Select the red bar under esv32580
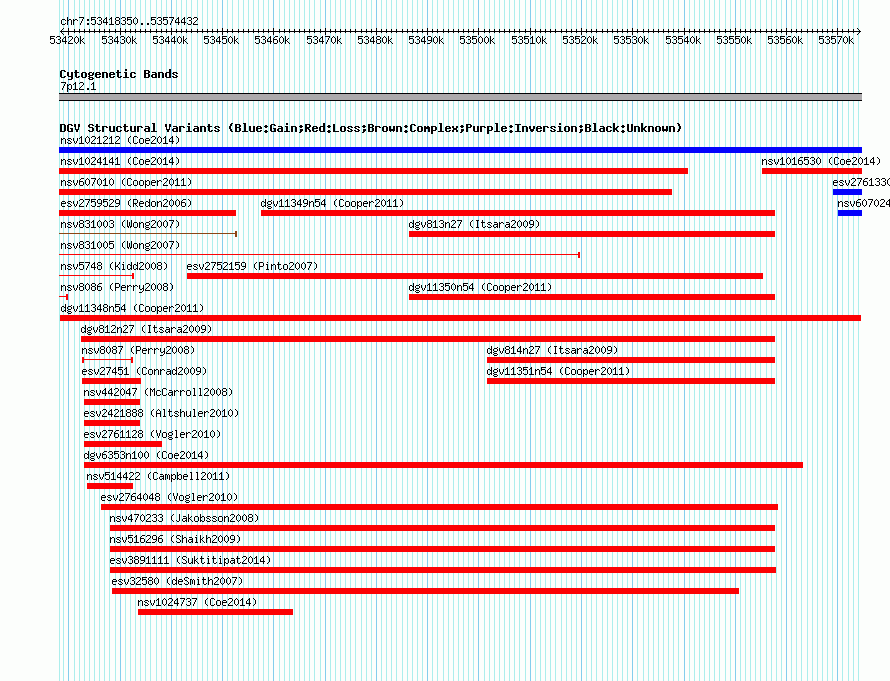Image resolution: width=890 pixels, height=681 pixels. click(425, 591)
